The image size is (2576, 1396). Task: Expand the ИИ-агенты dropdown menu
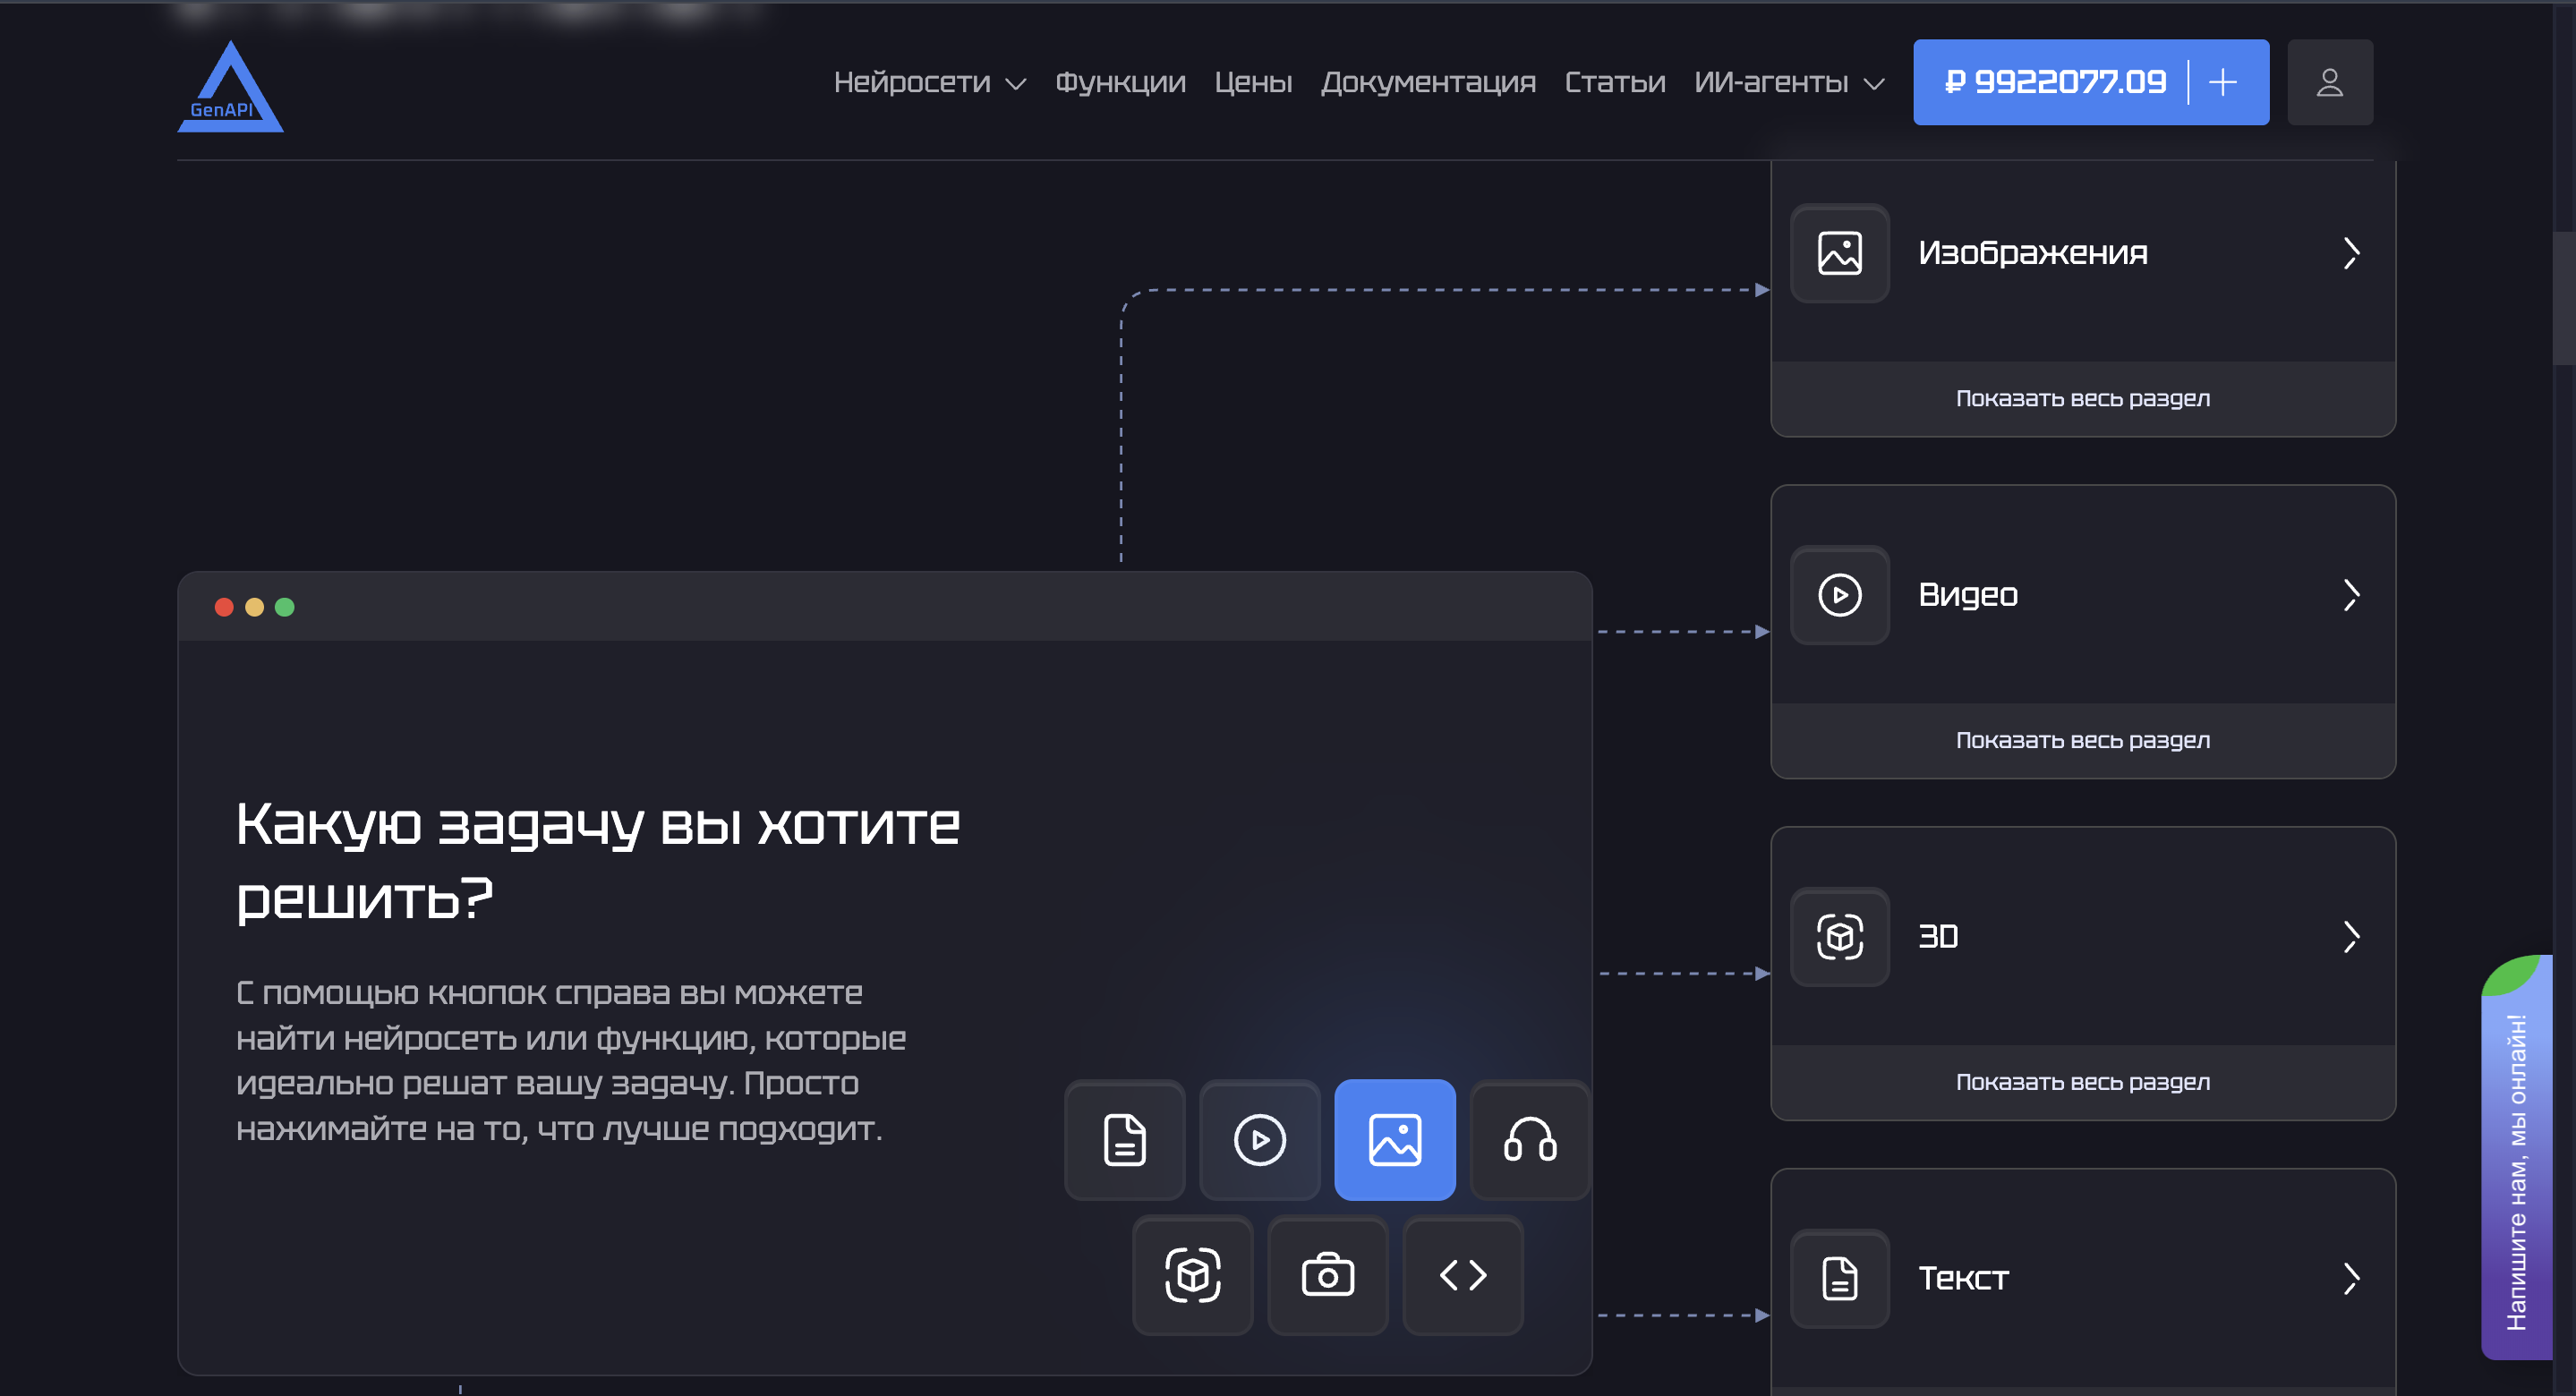tap(1789, 82)
